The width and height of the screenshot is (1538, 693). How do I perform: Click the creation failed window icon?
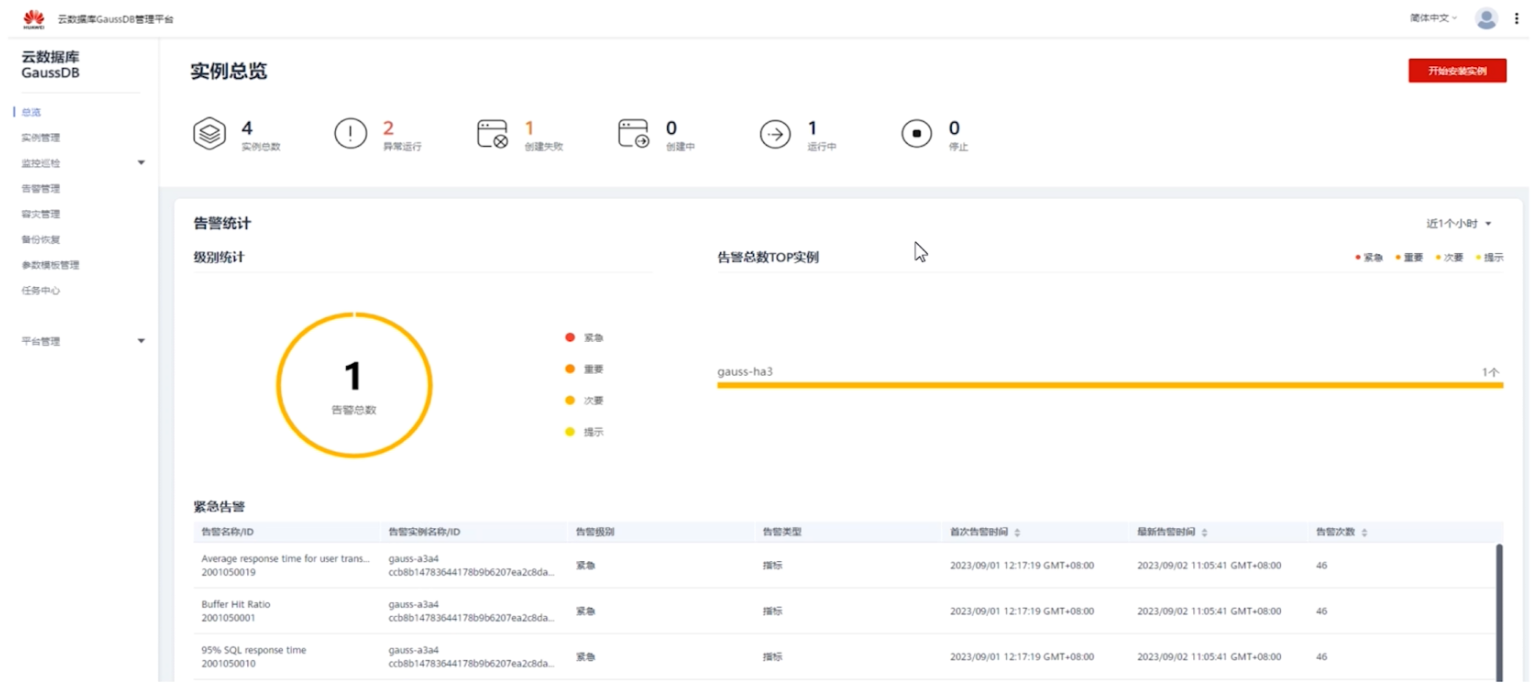click(492, 134)
